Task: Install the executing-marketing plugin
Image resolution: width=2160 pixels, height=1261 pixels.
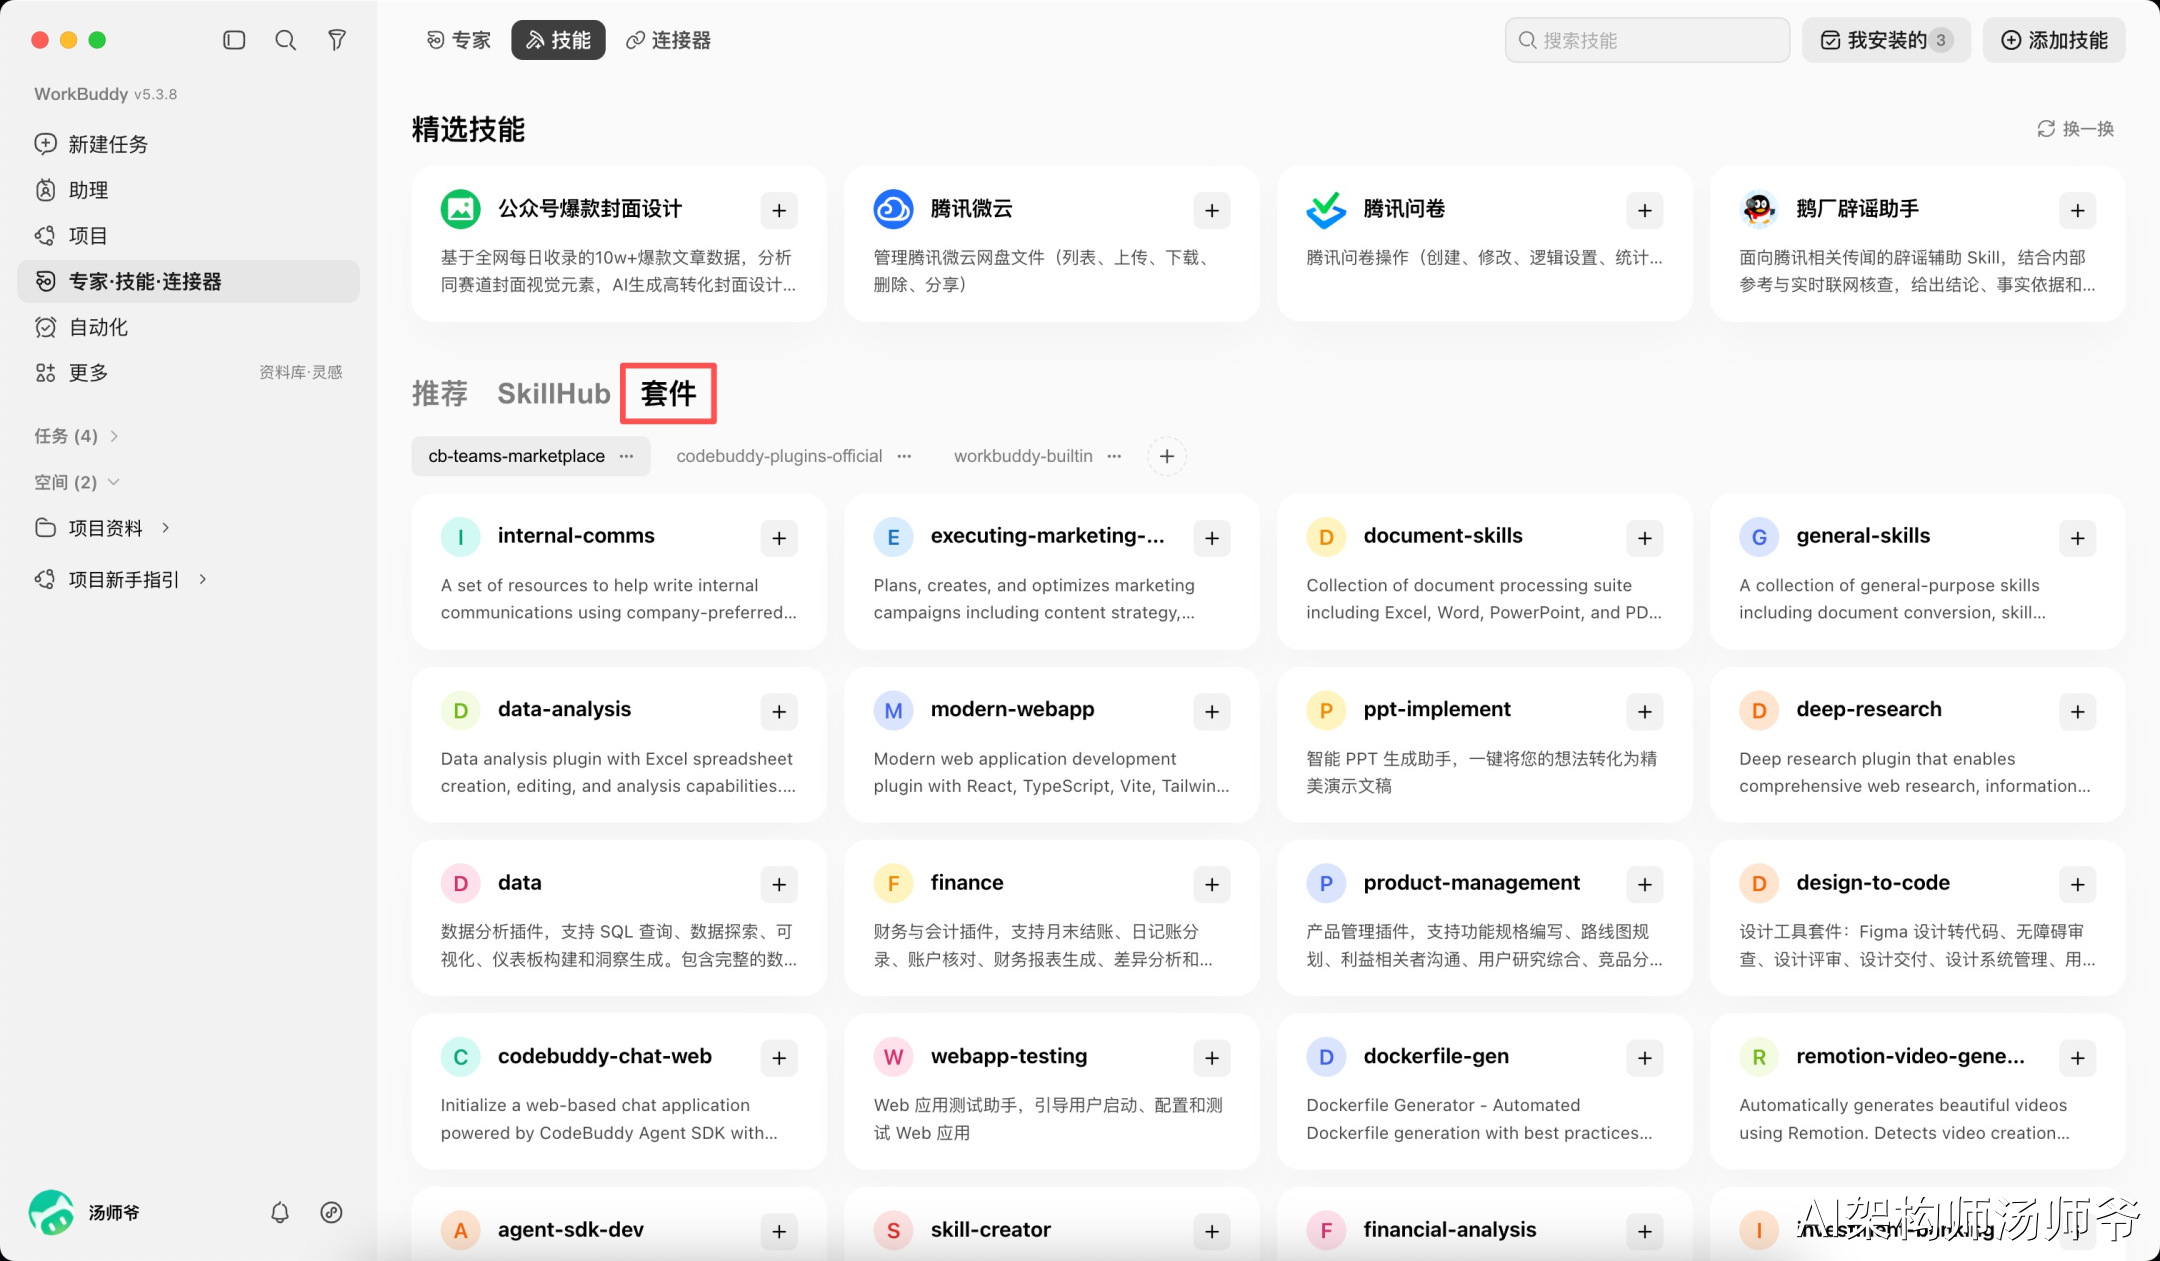Action: (x=1212, y=538)
